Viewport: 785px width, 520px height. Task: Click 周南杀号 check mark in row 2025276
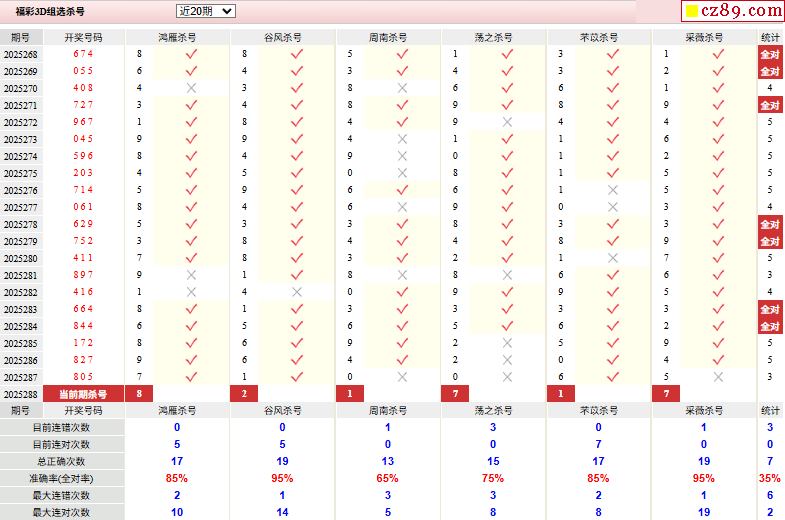(402, 190)
